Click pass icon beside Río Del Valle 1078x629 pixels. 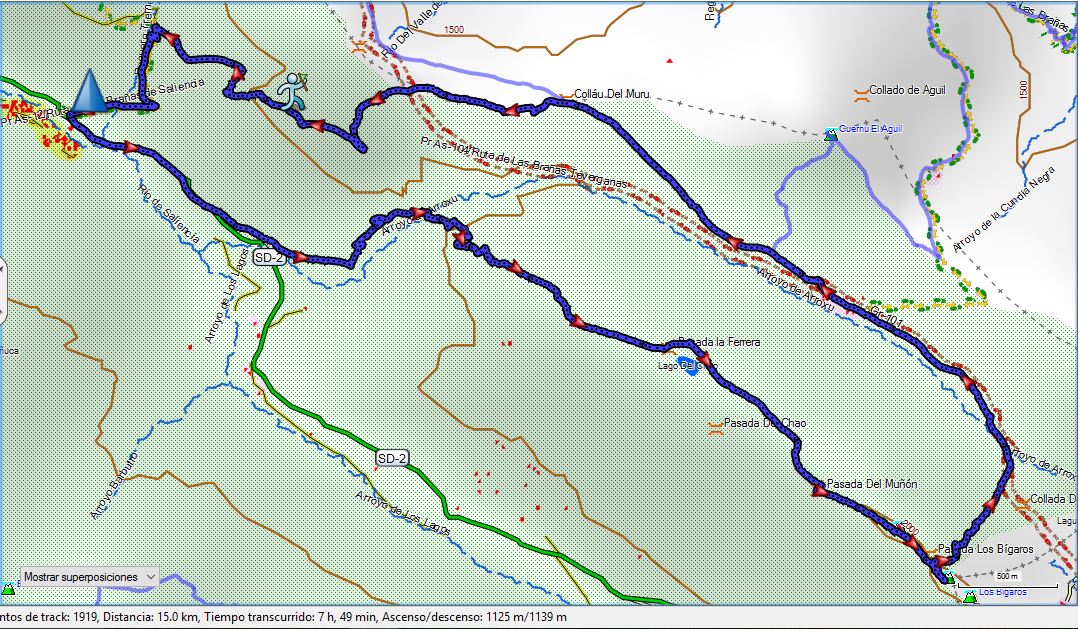click(359, 47)
